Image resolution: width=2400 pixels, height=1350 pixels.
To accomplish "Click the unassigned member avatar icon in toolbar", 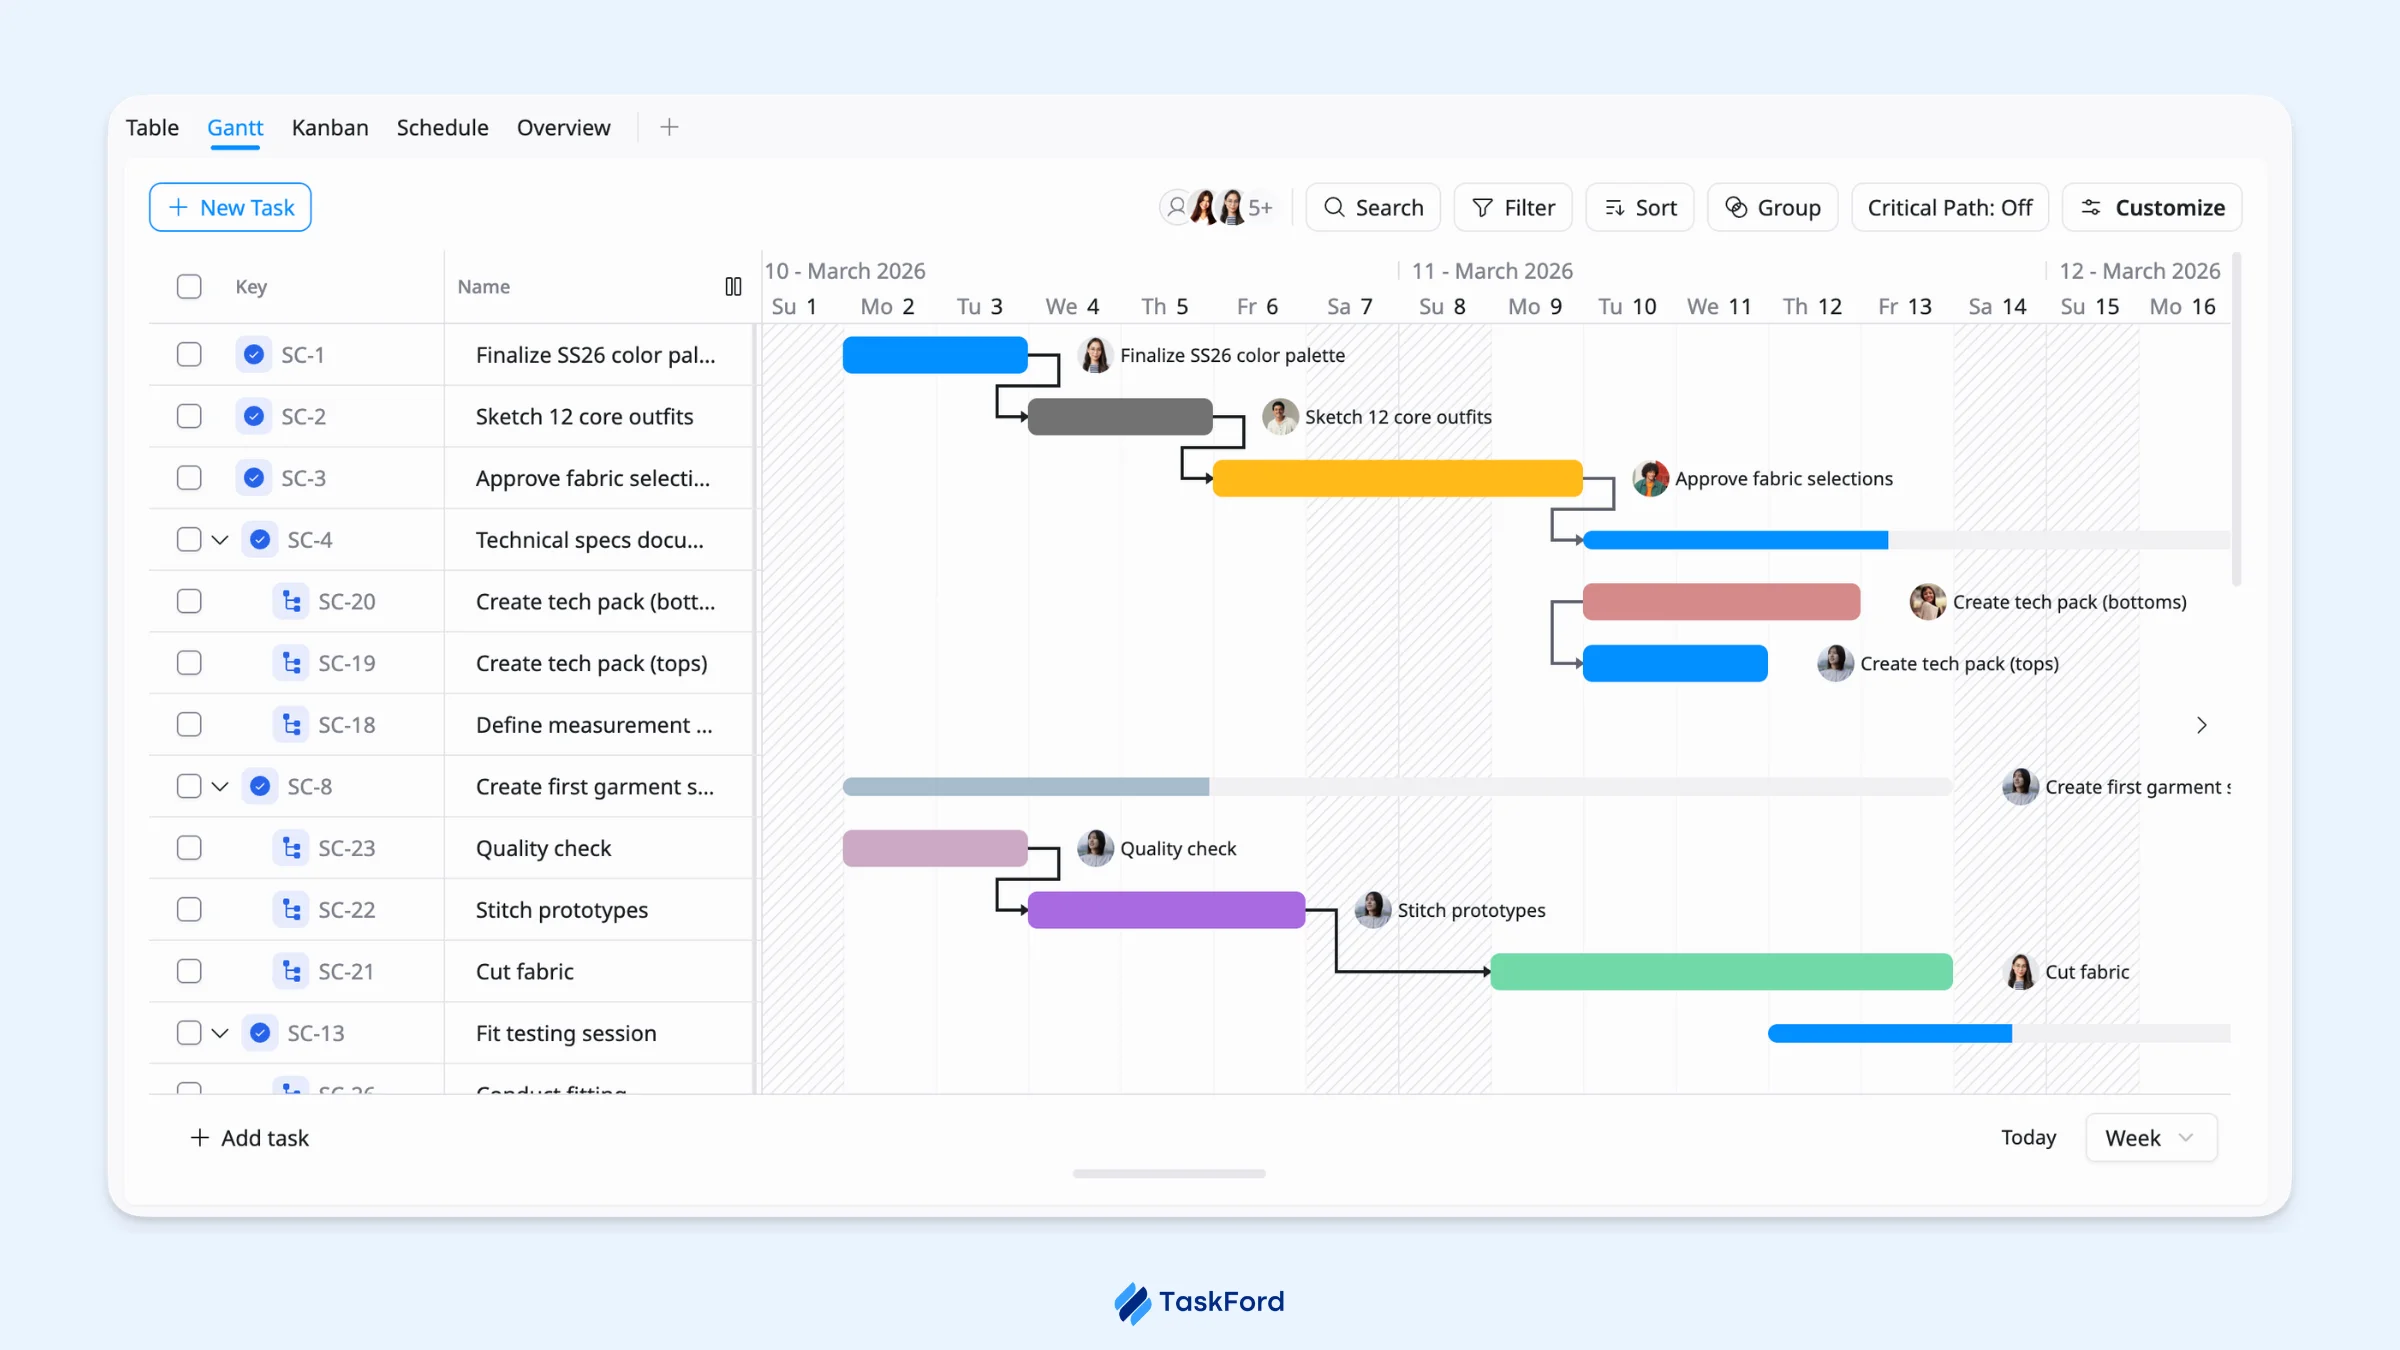I will [x=1176, y=207].
